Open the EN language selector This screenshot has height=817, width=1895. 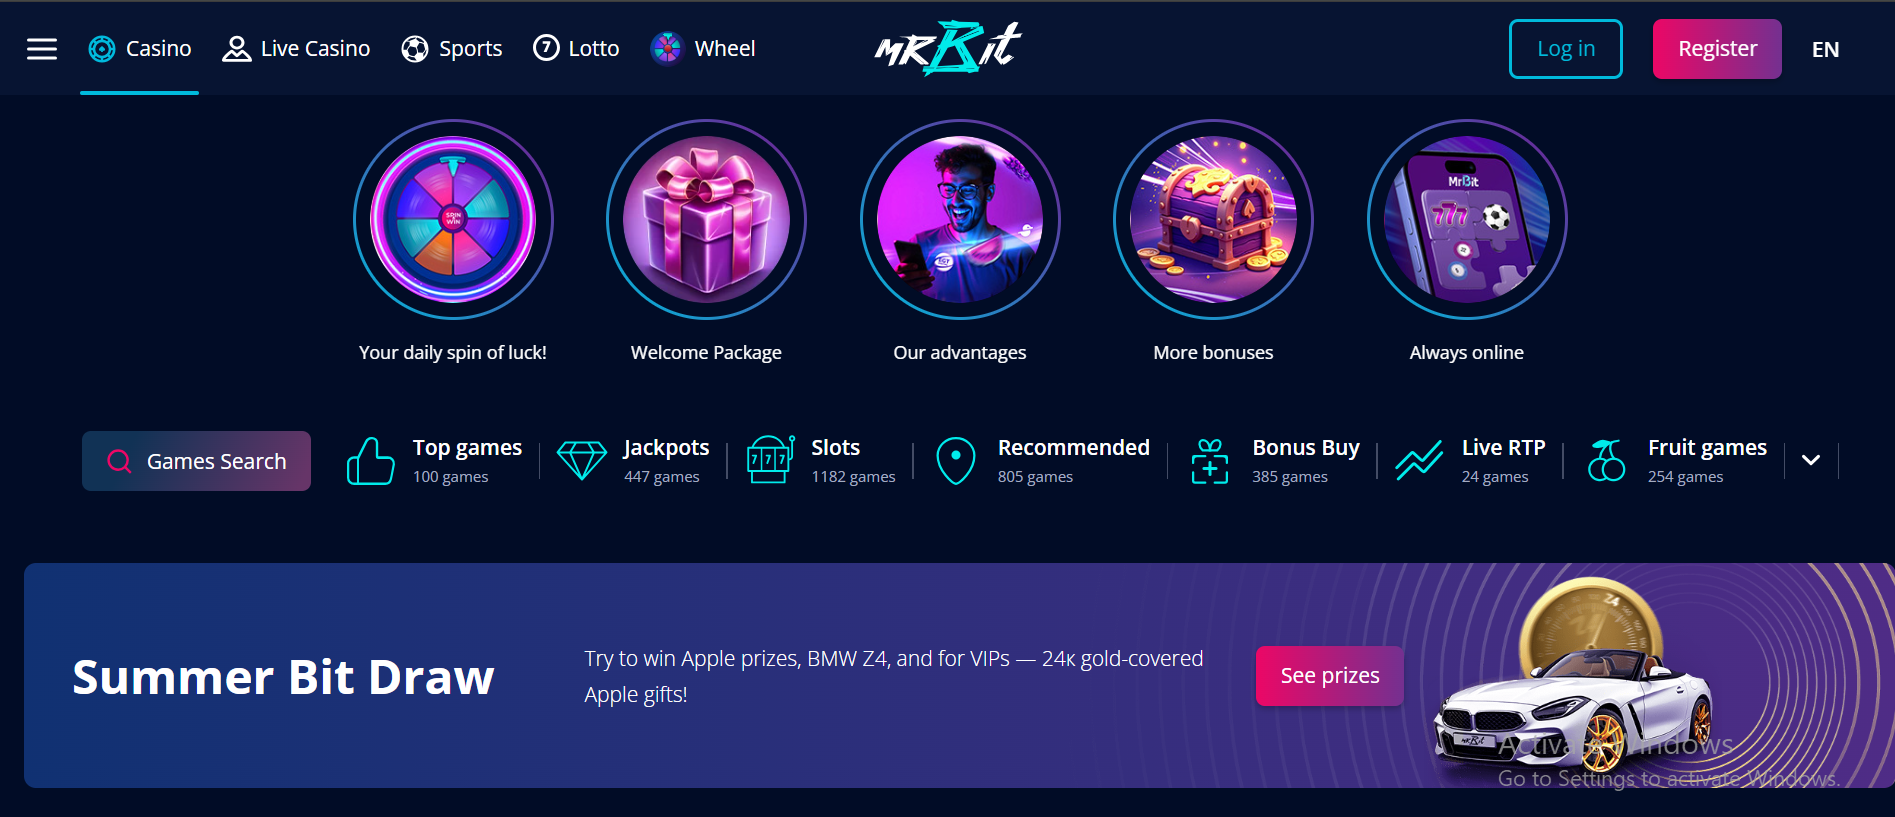point(1825,49)
